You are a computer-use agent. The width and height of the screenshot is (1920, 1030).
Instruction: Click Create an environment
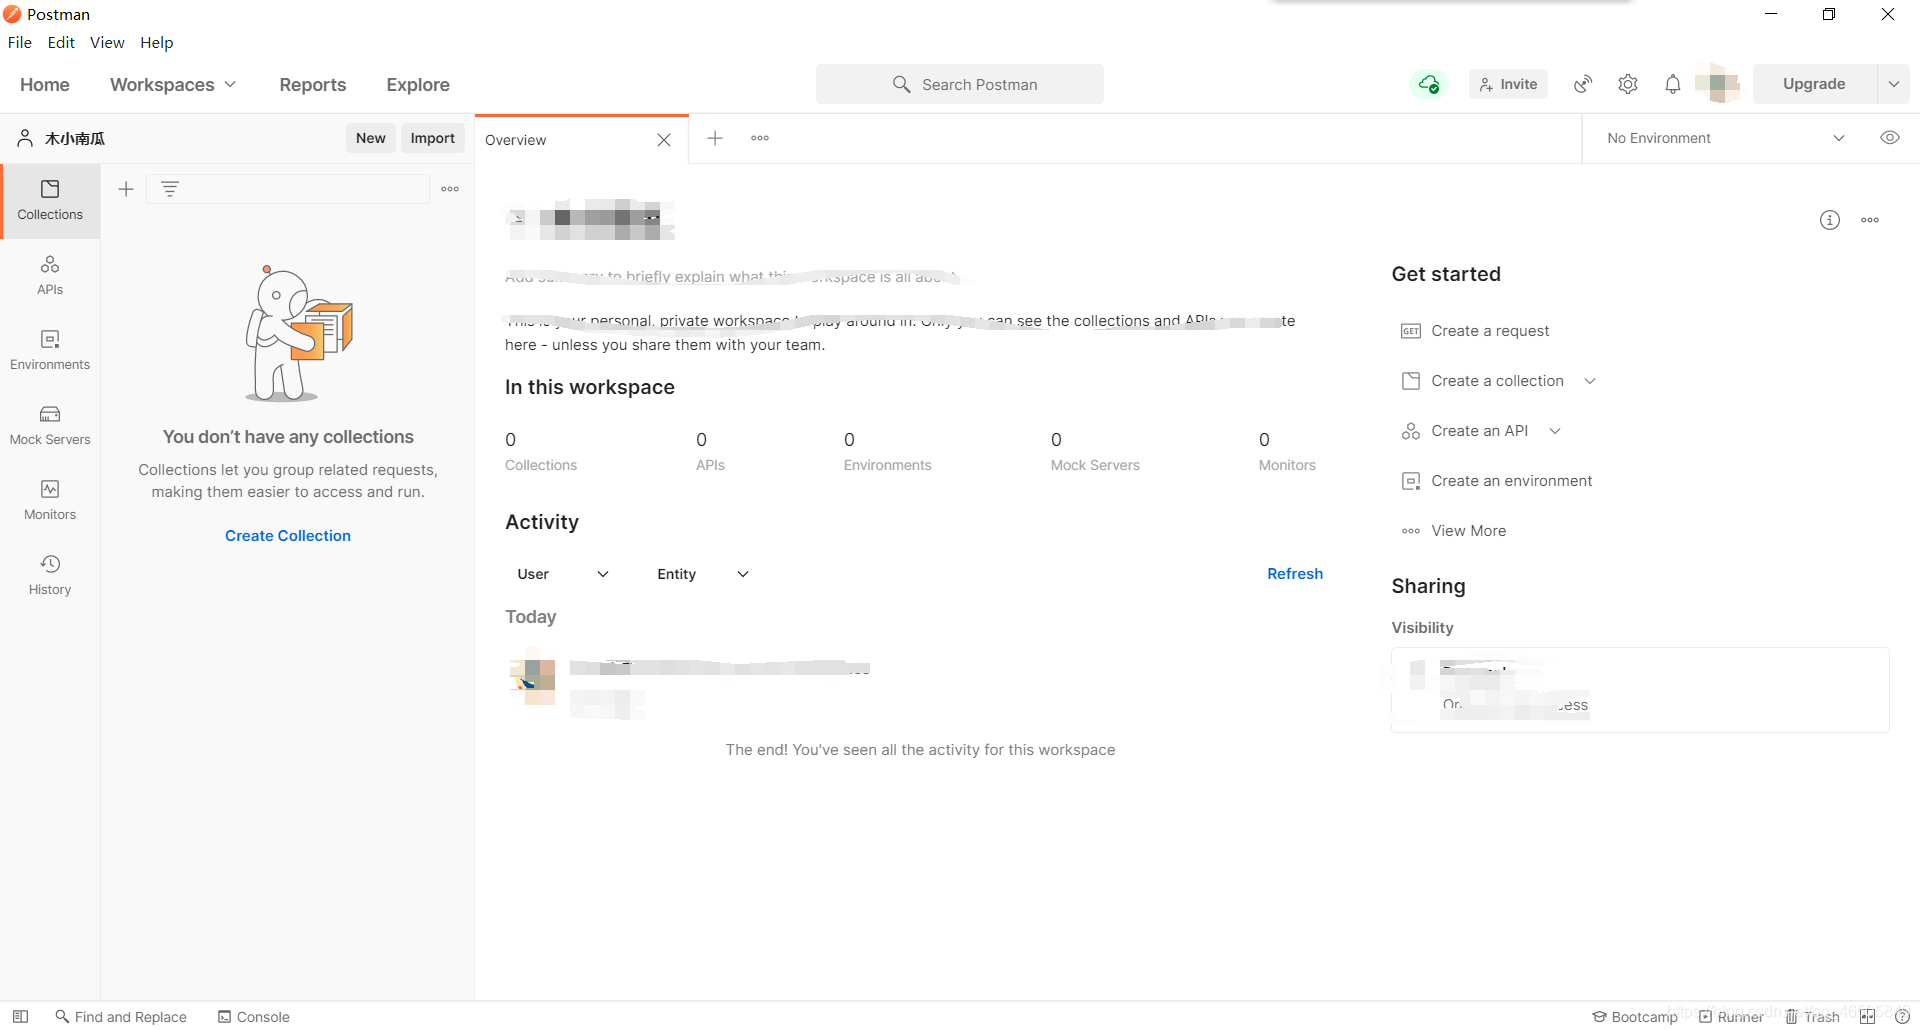click(1497, 481)
